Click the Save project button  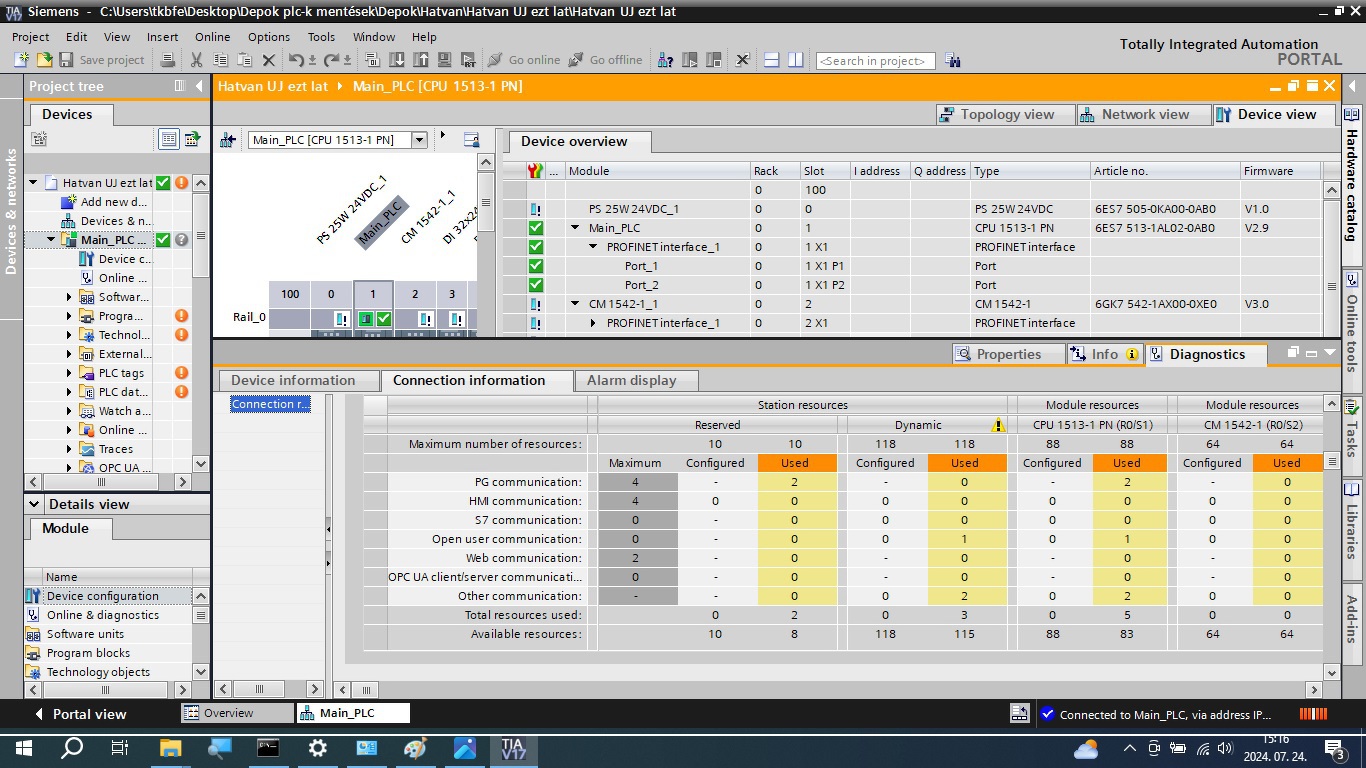pos(101,60)
